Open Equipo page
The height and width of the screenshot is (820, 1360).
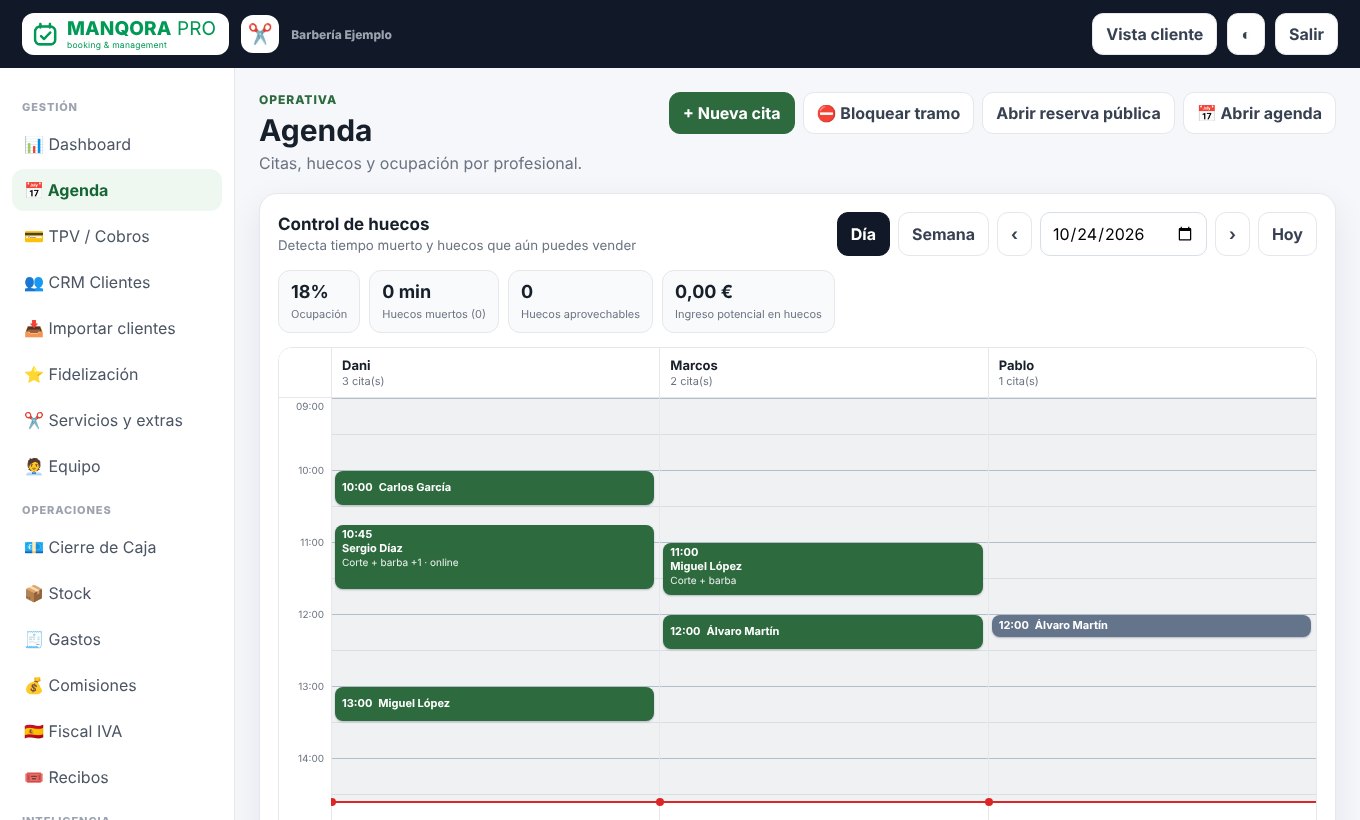click(x=117, y=466)
